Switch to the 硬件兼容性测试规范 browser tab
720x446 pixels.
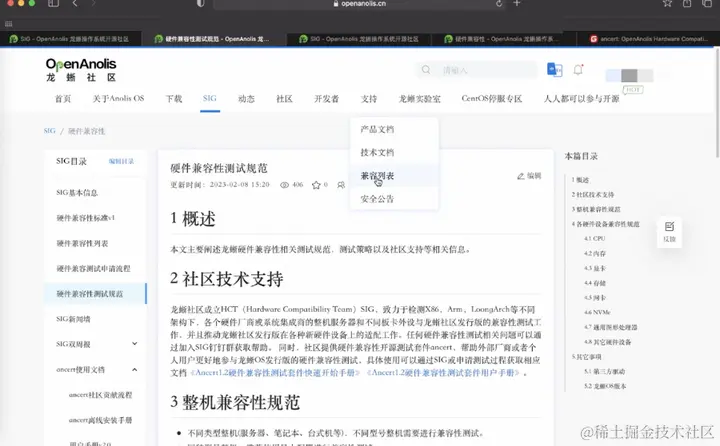(x=213, y=39)
